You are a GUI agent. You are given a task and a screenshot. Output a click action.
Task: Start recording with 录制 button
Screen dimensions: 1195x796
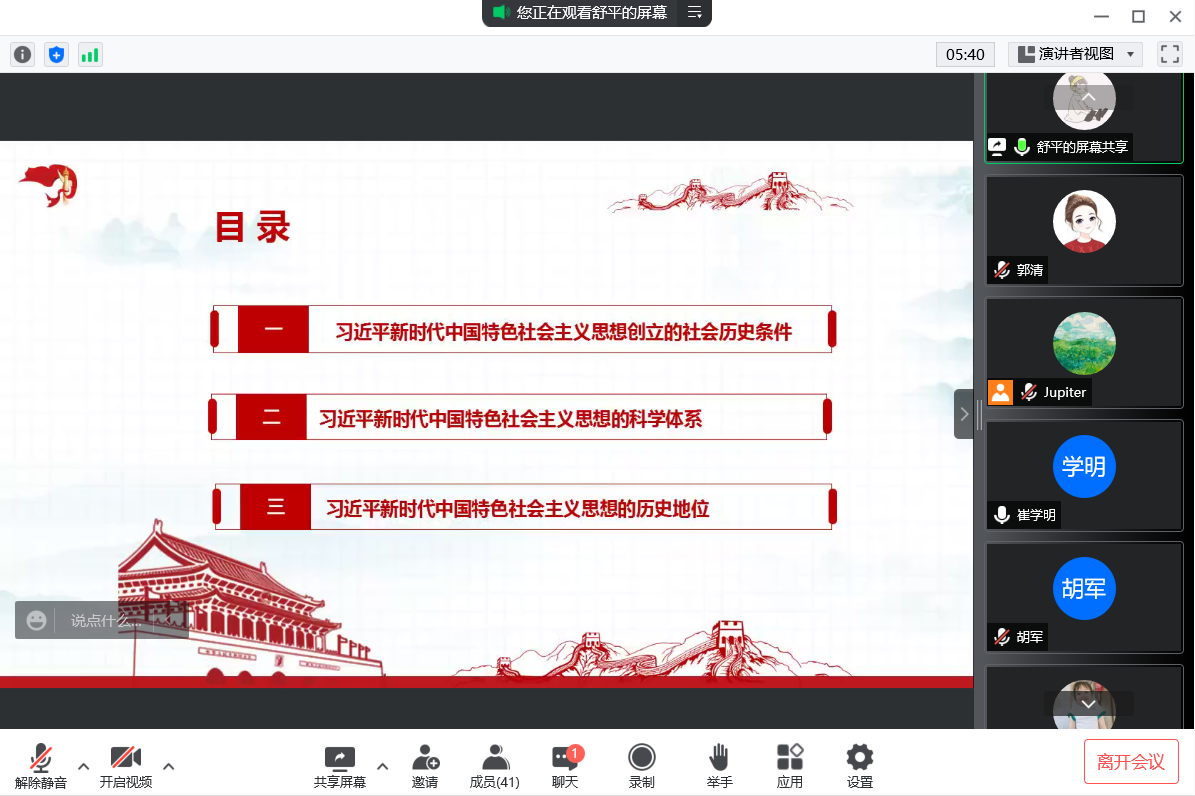642,766
